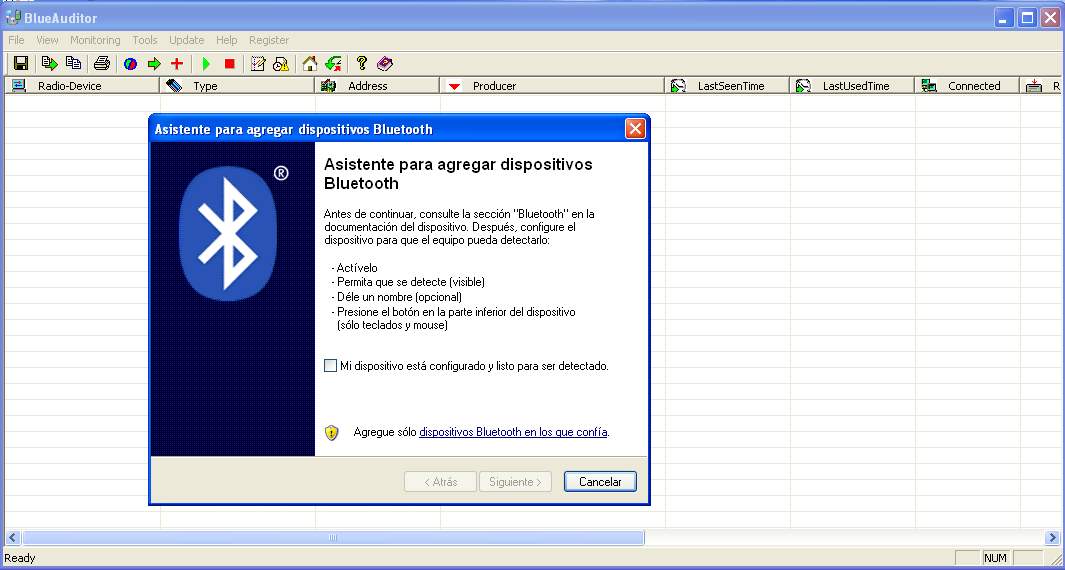1065x570 pixels.
Task: Click the BlueAuditor title bar app icon
Action: tap(13, 16)
